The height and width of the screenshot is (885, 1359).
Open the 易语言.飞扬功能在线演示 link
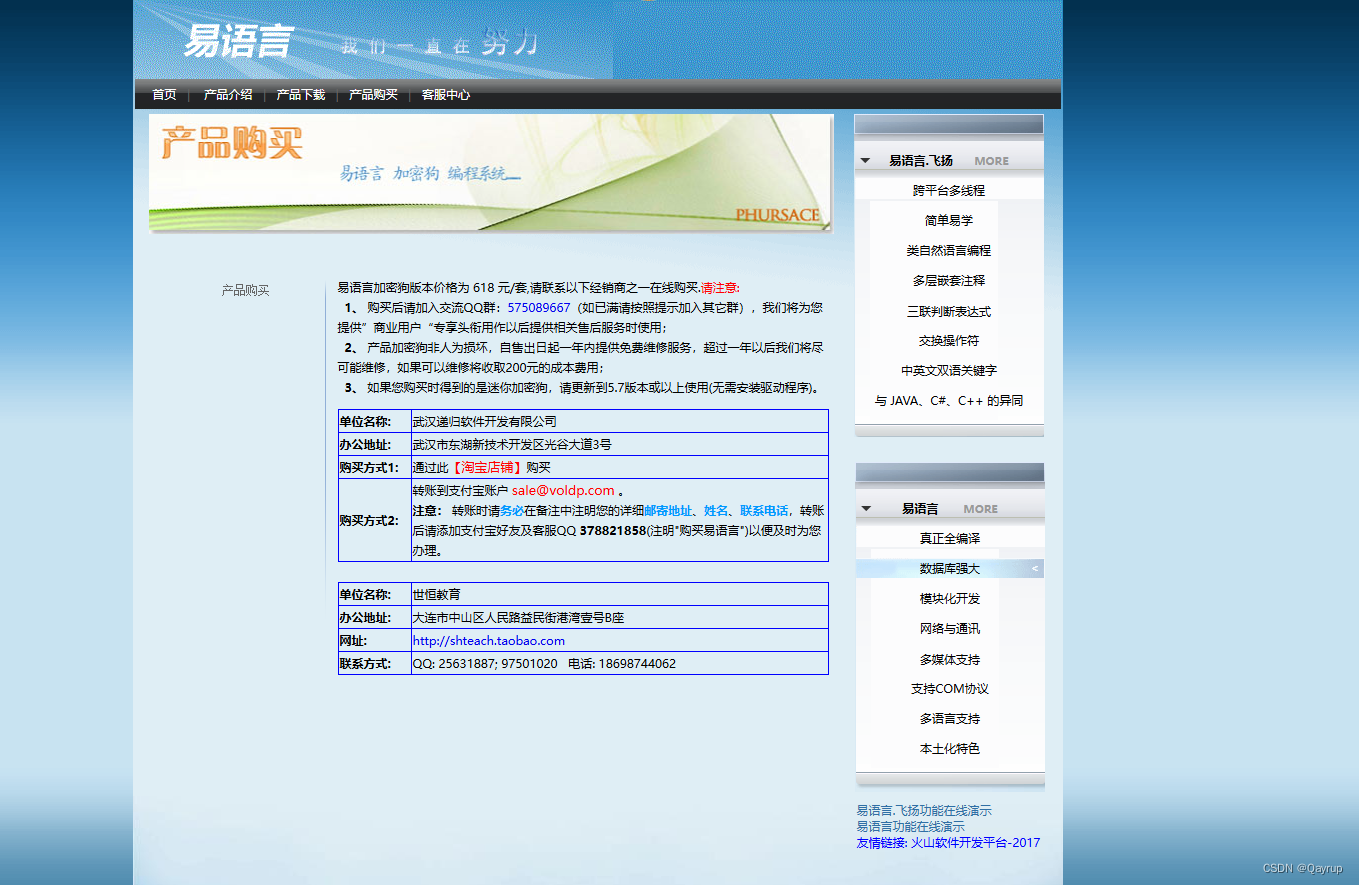pyautogui.click(x=924, y=810)
